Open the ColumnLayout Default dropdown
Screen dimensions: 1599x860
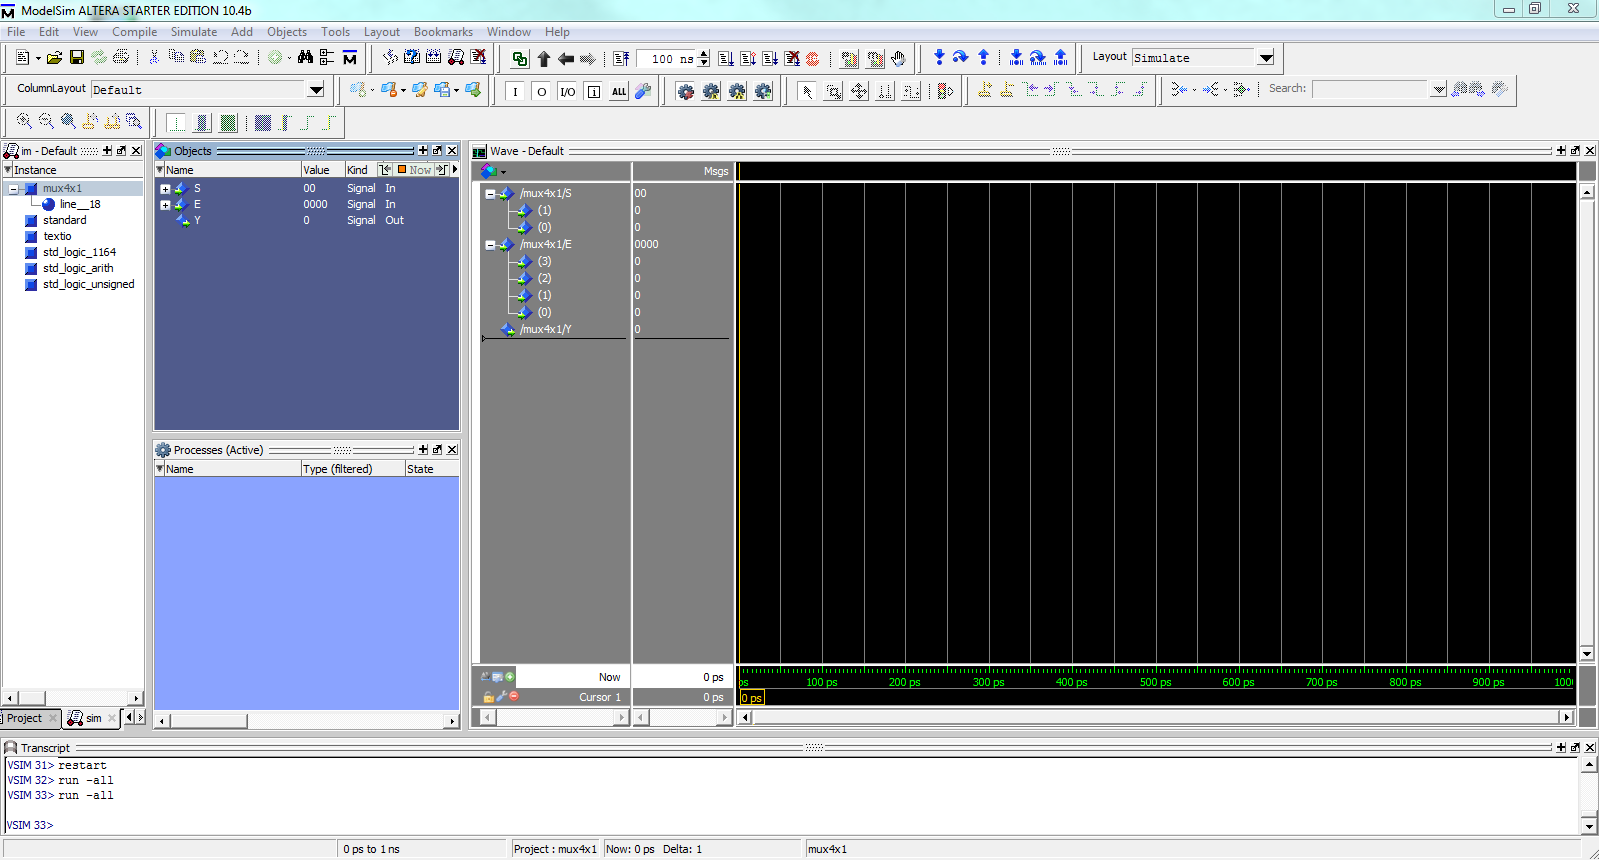(x=316, y=90)
